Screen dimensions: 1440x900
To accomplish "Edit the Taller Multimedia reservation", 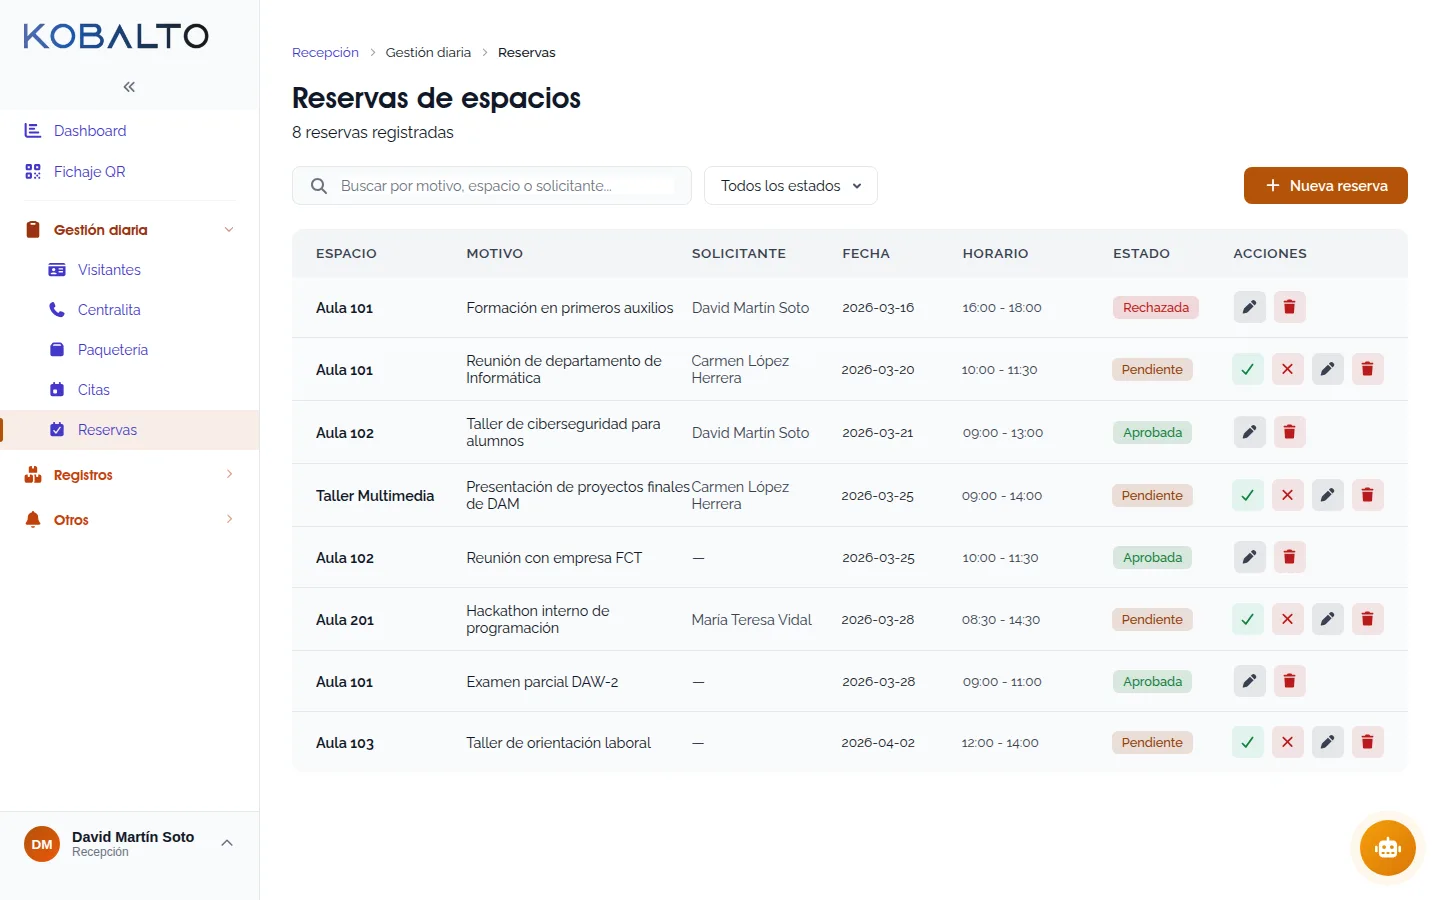I will coord(1327,495).
